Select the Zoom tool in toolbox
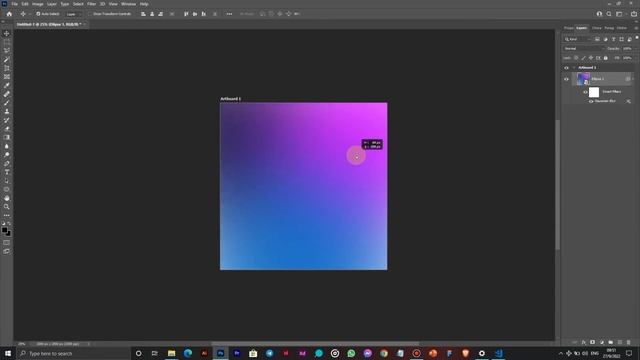Viewport: 640px width, 360px height. tap(7, 207)
